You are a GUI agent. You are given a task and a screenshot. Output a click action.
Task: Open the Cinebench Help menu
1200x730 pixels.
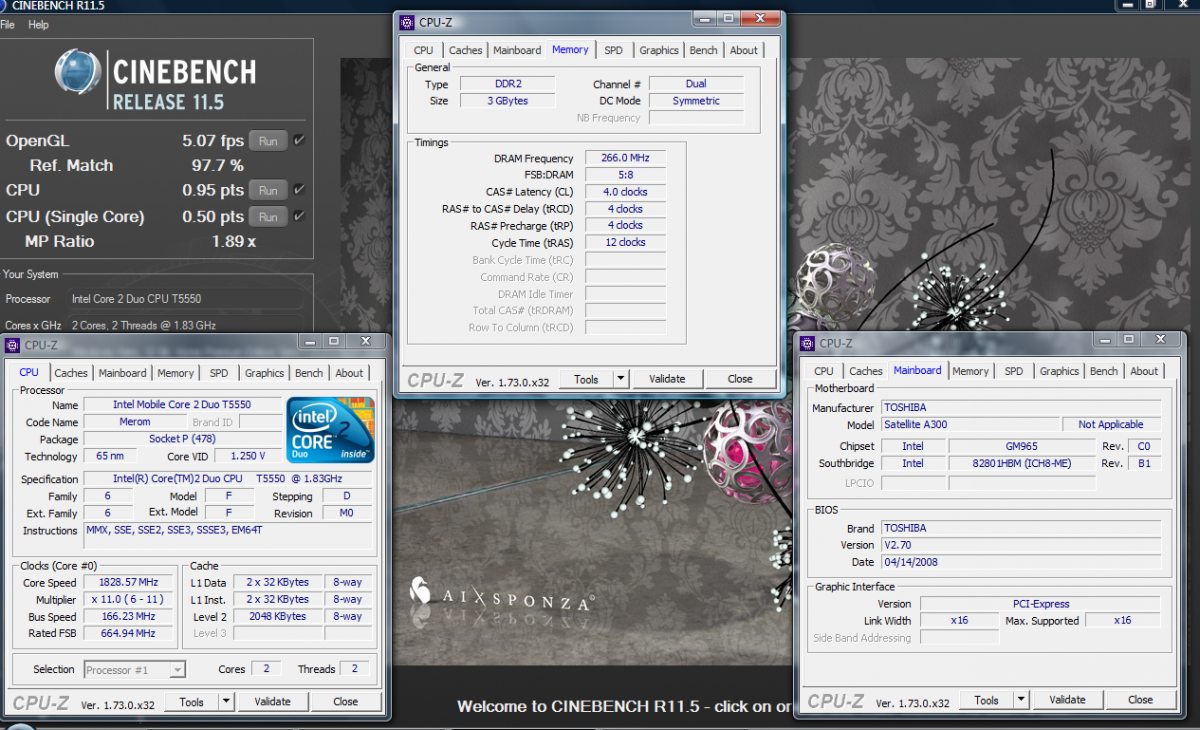point(38,25)
